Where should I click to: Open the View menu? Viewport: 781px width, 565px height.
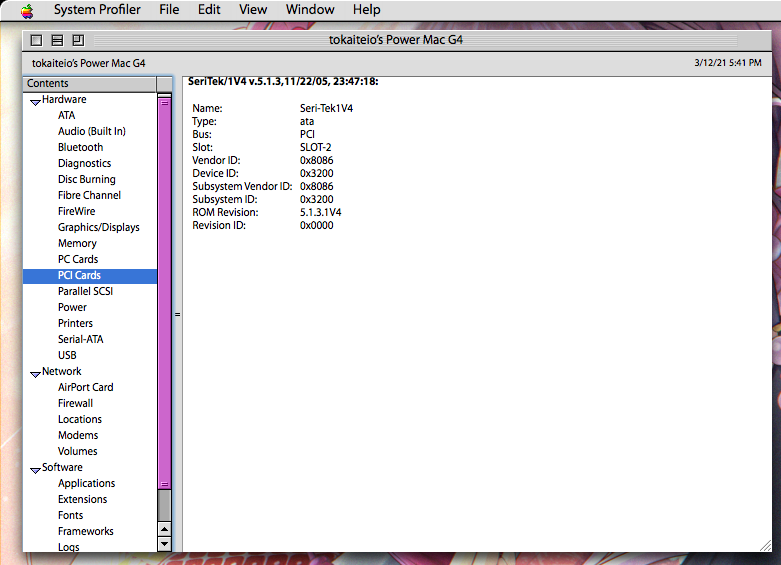[x=253, y=9]
